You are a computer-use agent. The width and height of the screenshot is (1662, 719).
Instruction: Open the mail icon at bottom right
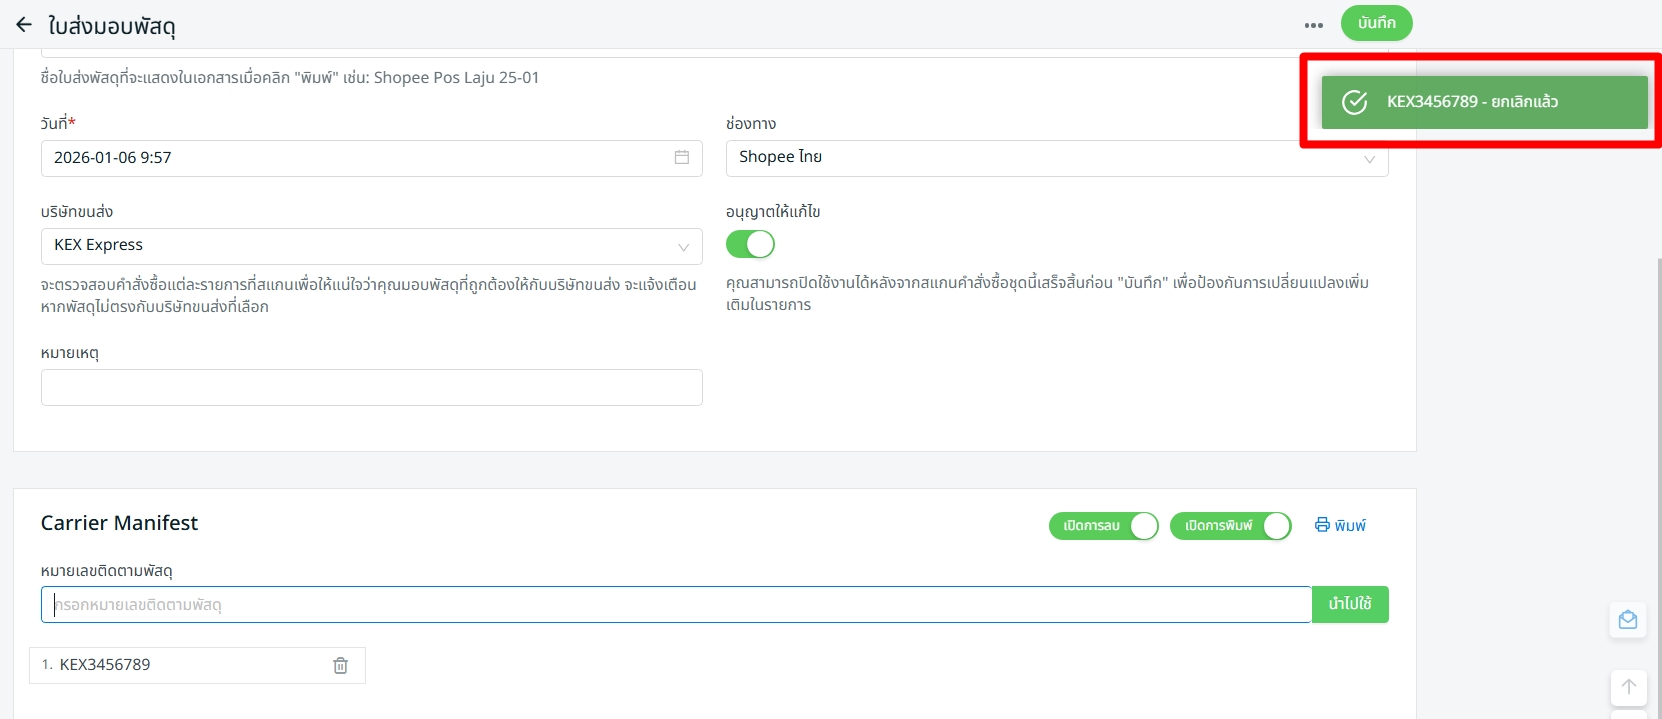click(1627, 621)
